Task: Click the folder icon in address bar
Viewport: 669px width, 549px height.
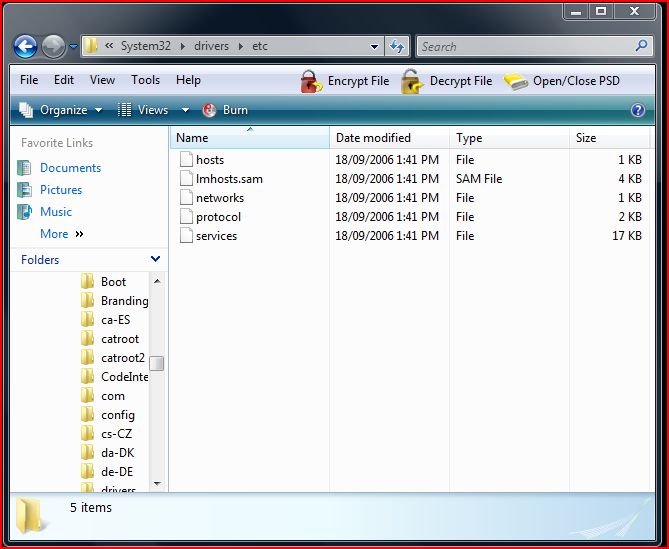Action: click(x=90, y=46)
